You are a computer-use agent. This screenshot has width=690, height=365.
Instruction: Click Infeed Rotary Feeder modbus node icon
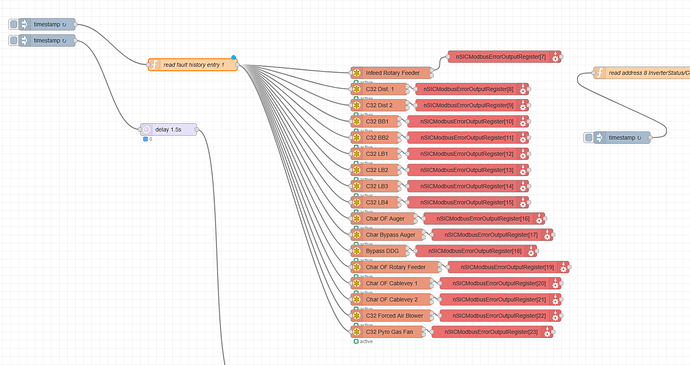point(356,73)
